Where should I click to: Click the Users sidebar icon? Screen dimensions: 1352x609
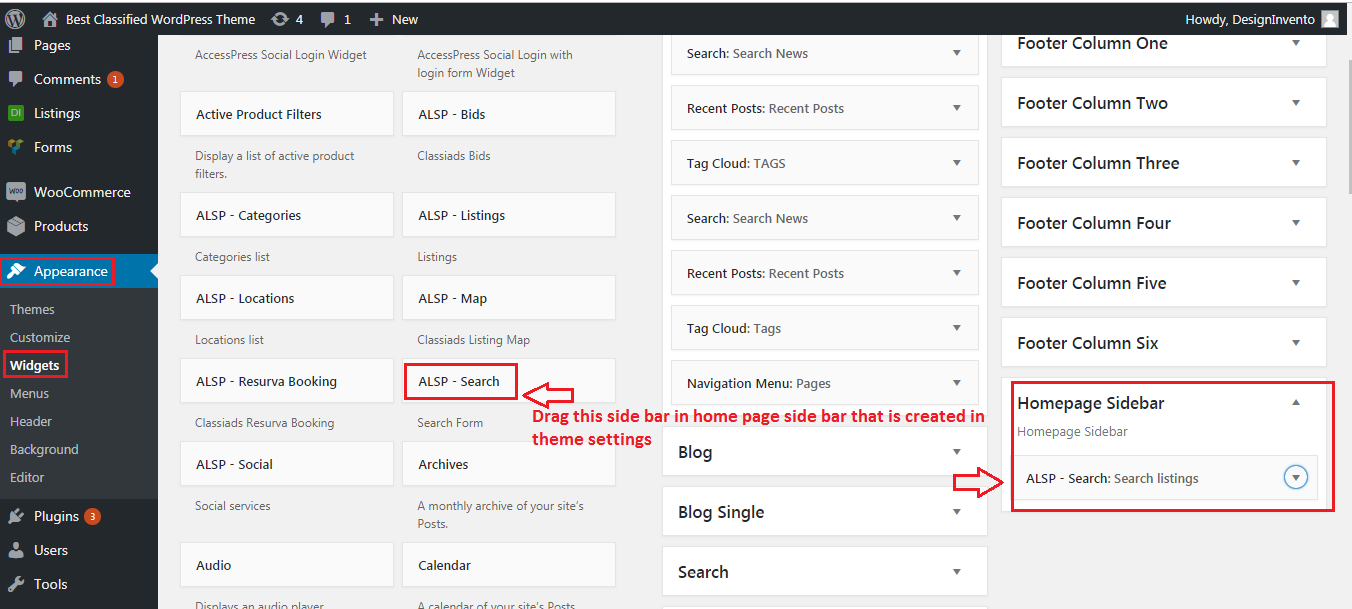pyautogui.click(x=15, y=550)
